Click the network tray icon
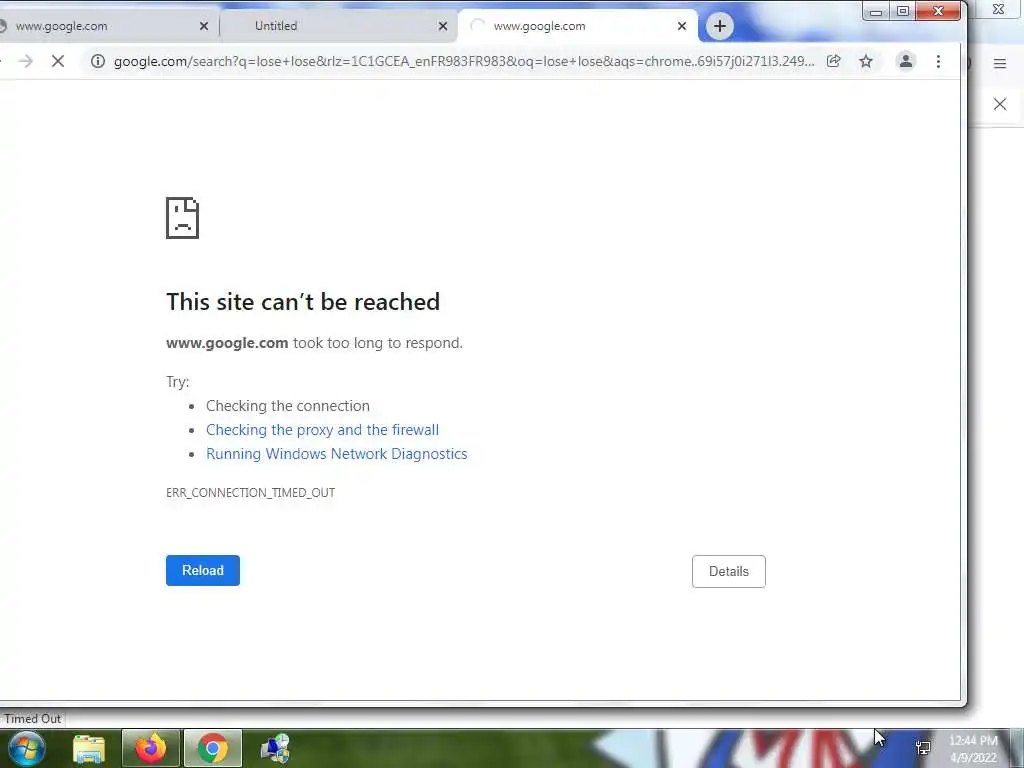Viewport: 1024px width, 768px height. coord(923,748)
